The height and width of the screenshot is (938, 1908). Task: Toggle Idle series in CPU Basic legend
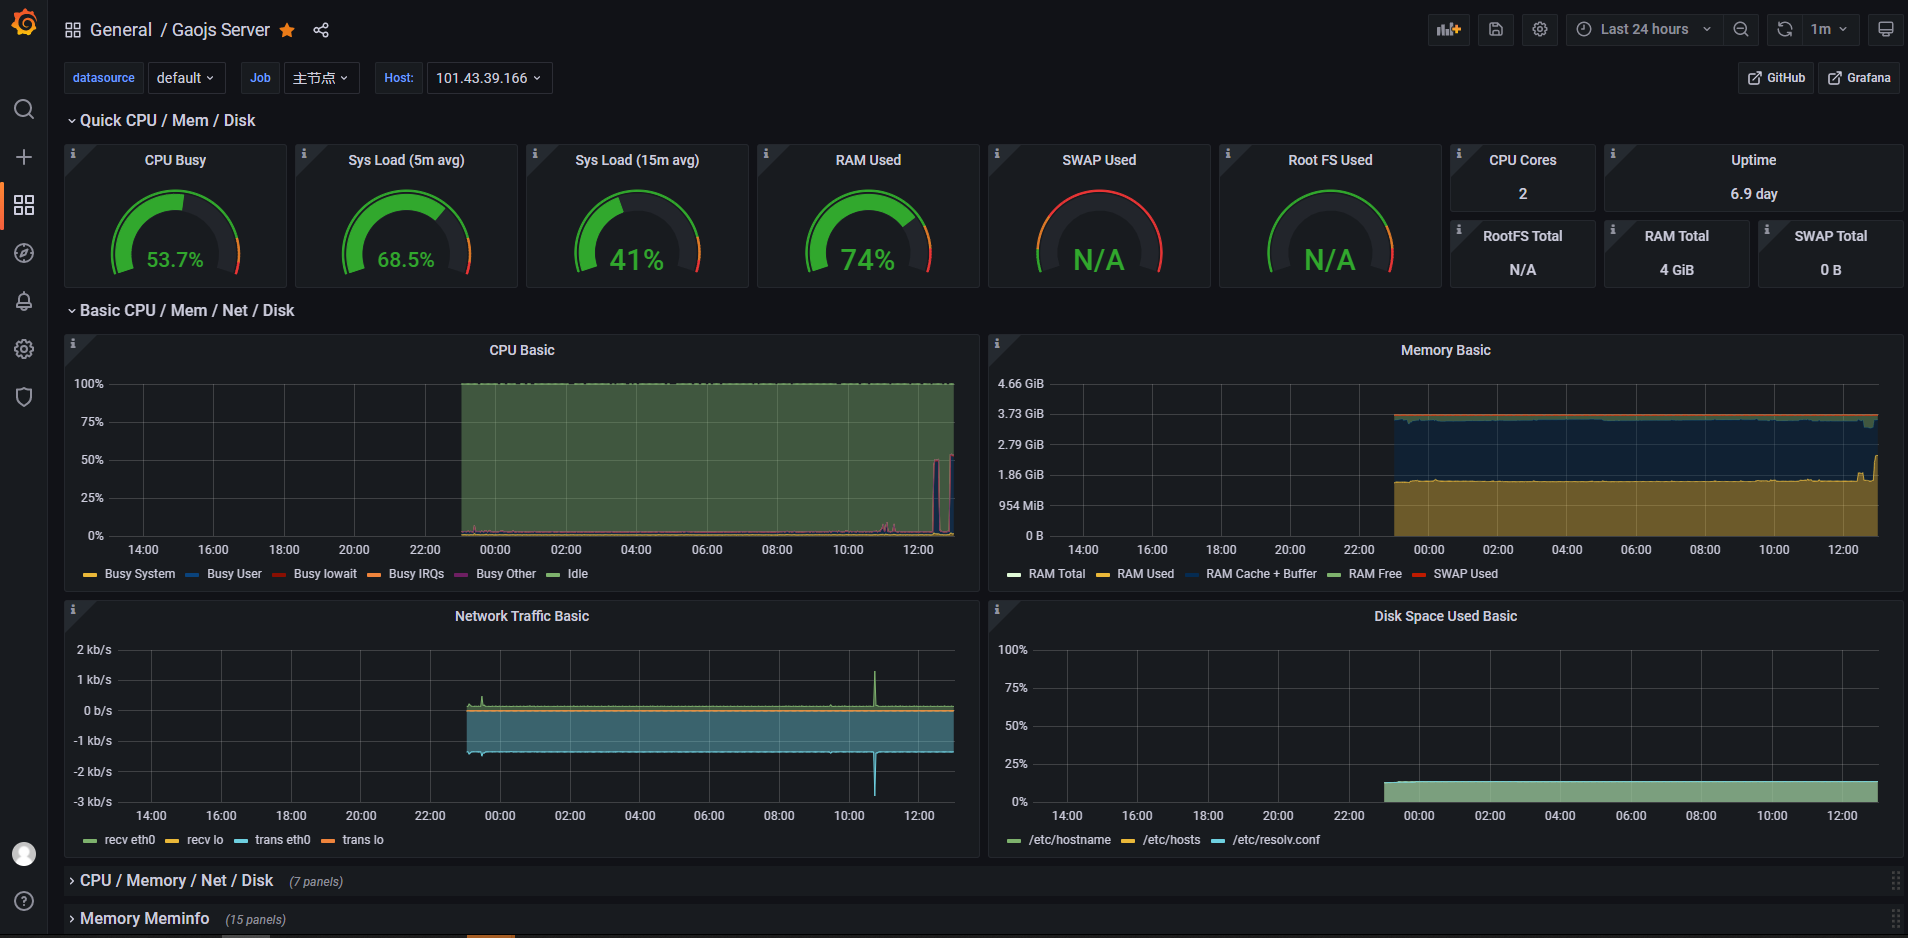tap(577, 574)
